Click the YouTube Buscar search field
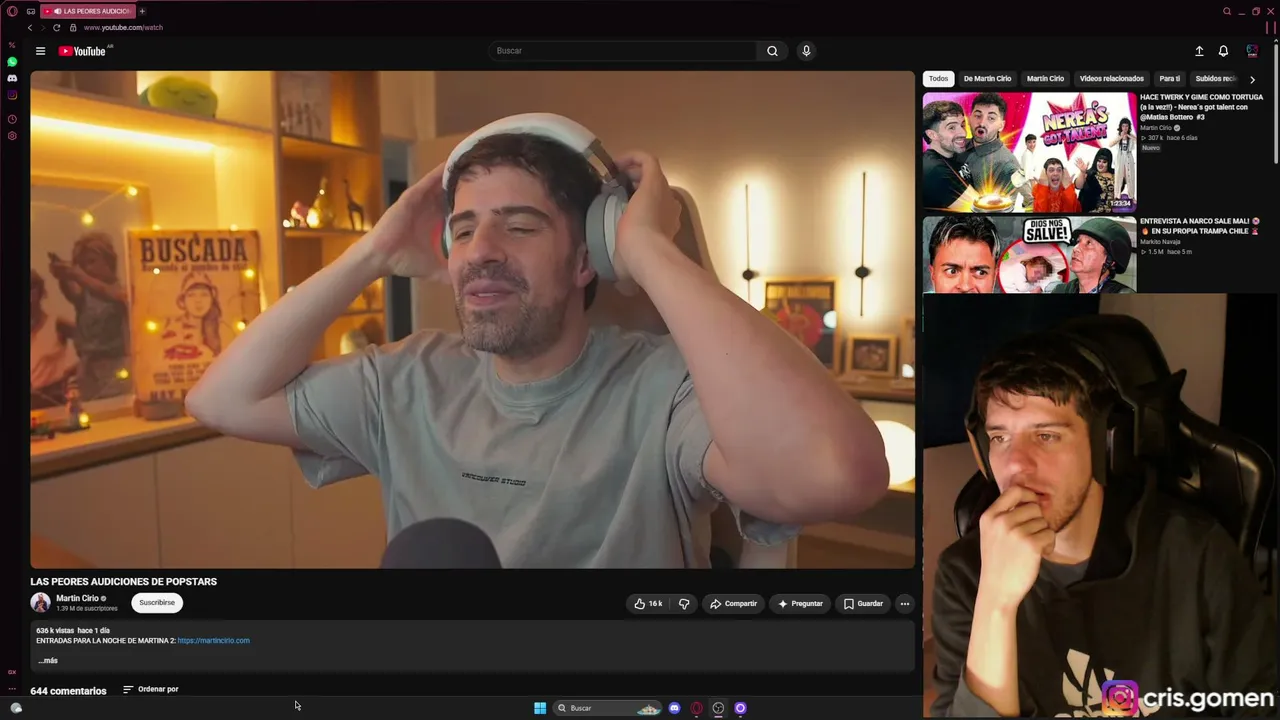Image resolution: width=1280 pixels, height=720 pixels. point(622,51)
